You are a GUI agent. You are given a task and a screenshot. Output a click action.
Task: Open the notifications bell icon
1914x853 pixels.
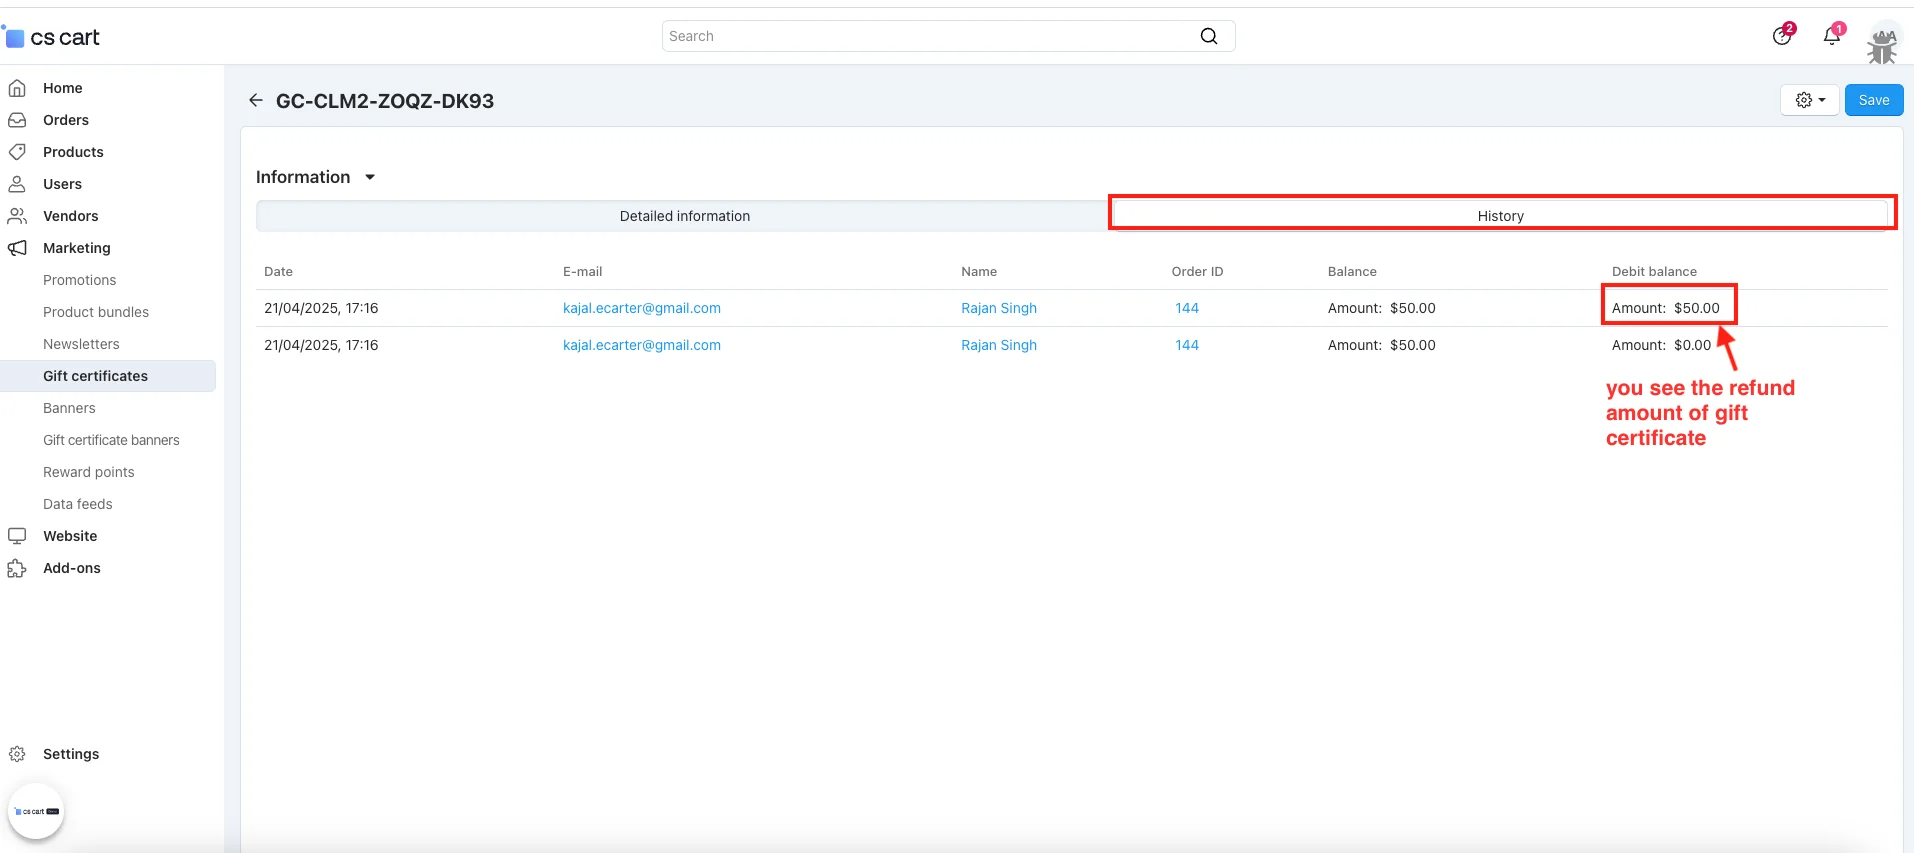coord(1831,36)
